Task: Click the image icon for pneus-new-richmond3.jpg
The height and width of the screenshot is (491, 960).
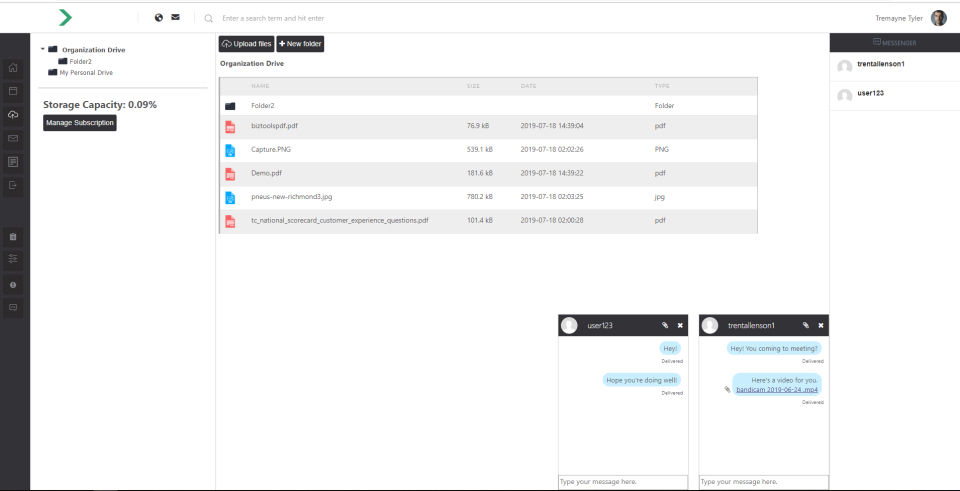Action: (230, 198)
